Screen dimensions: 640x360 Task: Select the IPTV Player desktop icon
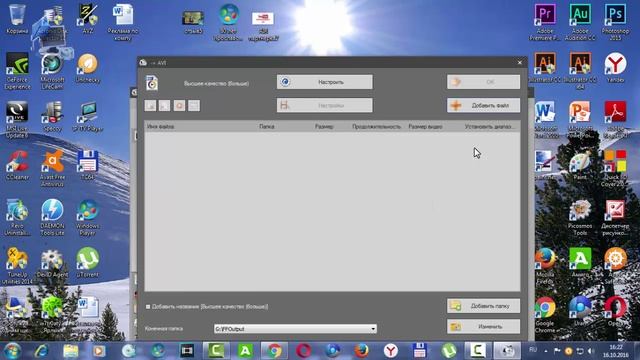coord(88,116)
